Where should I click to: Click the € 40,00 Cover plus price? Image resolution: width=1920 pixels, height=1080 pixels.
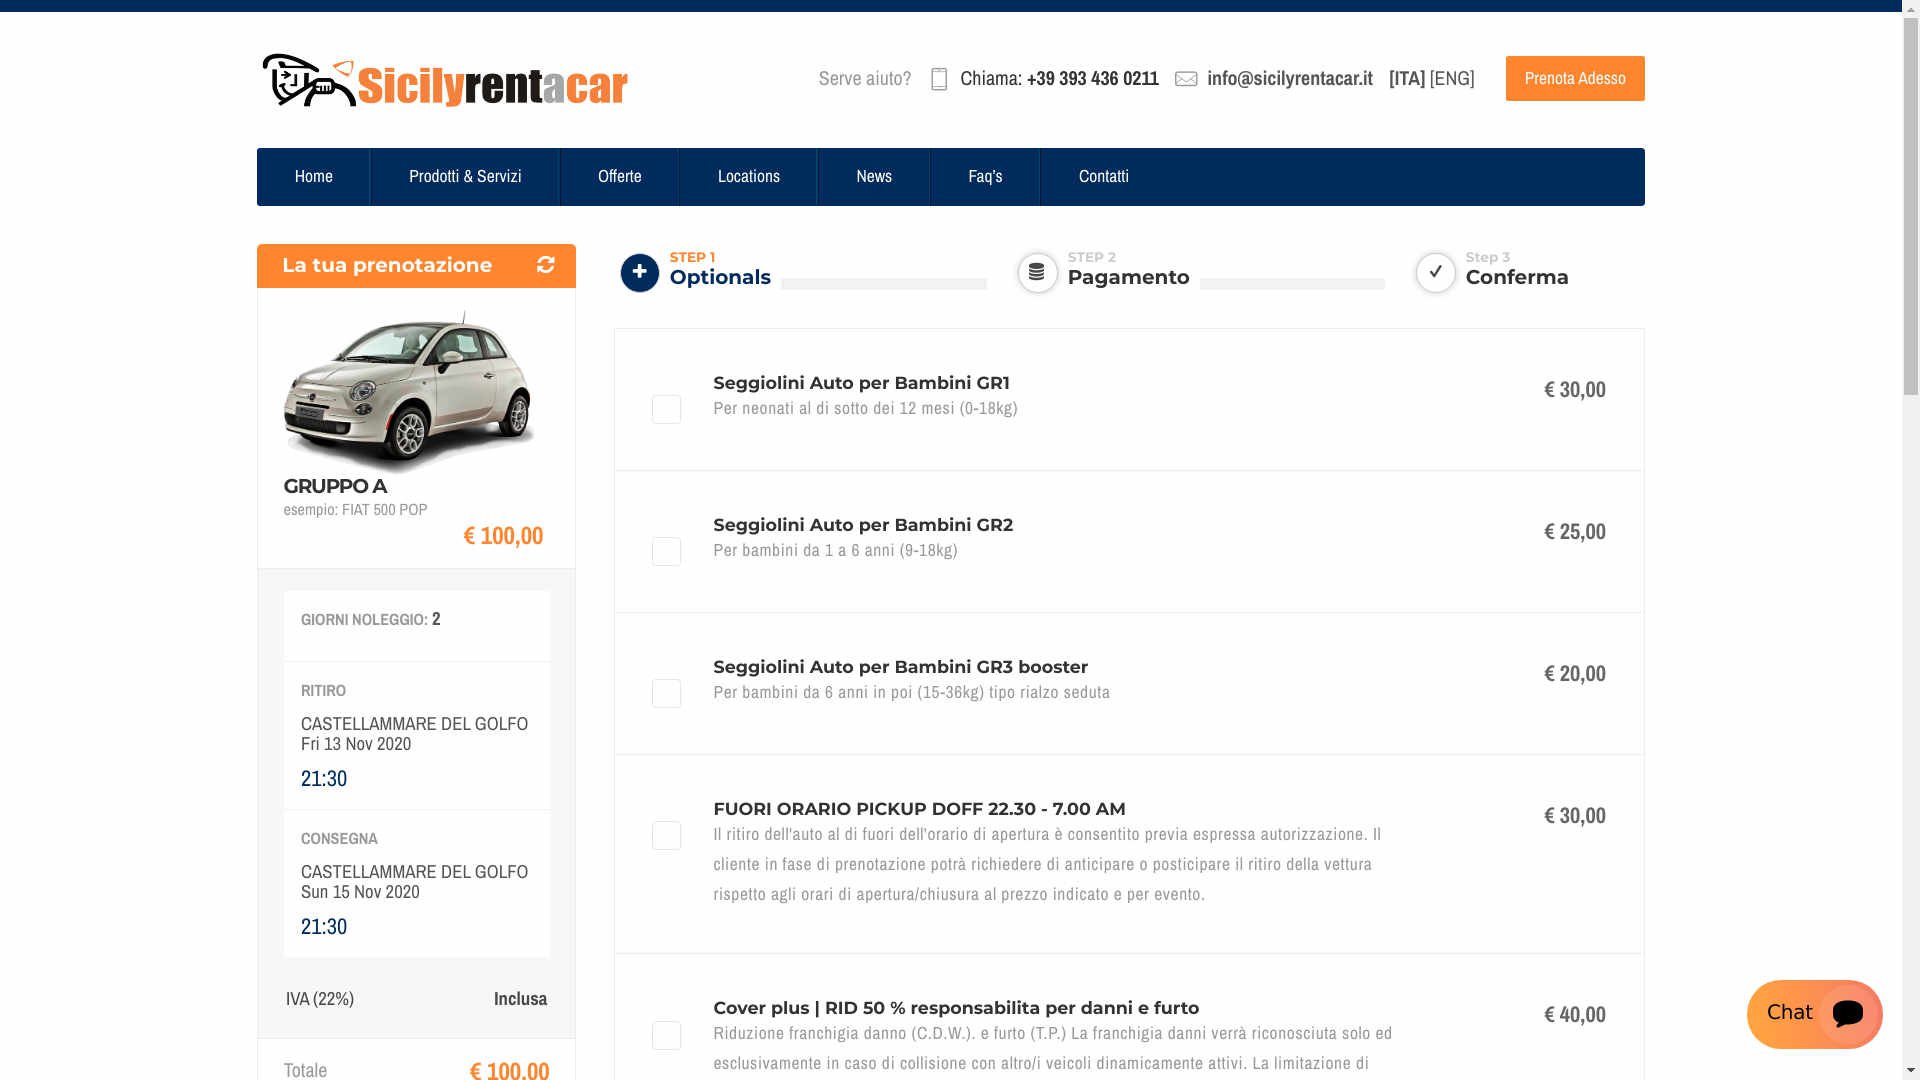click(1575, 1014)
